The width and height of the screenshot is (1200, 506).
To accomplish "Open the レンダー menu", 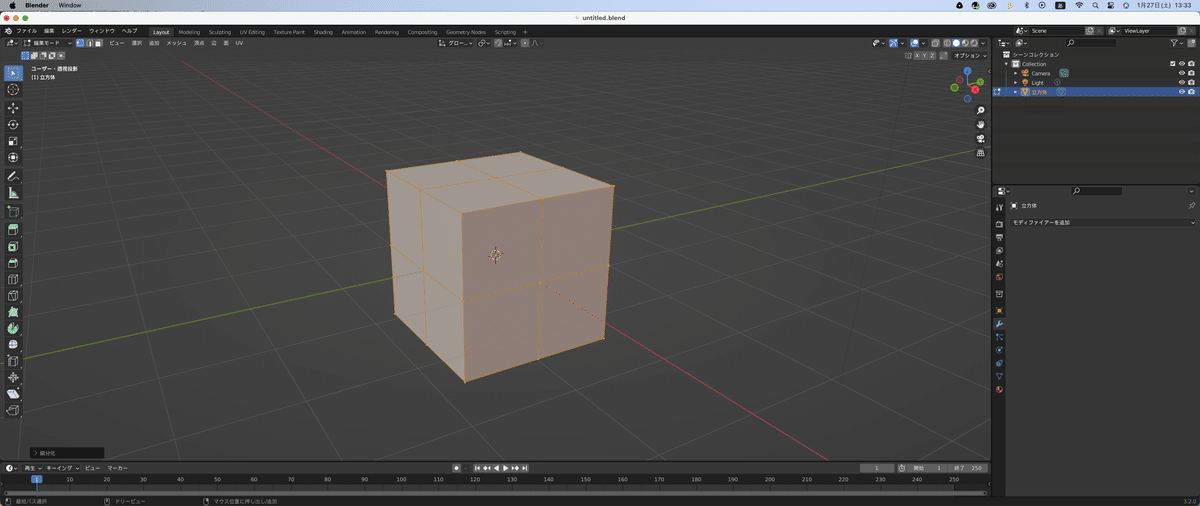I will click(72, 31).
